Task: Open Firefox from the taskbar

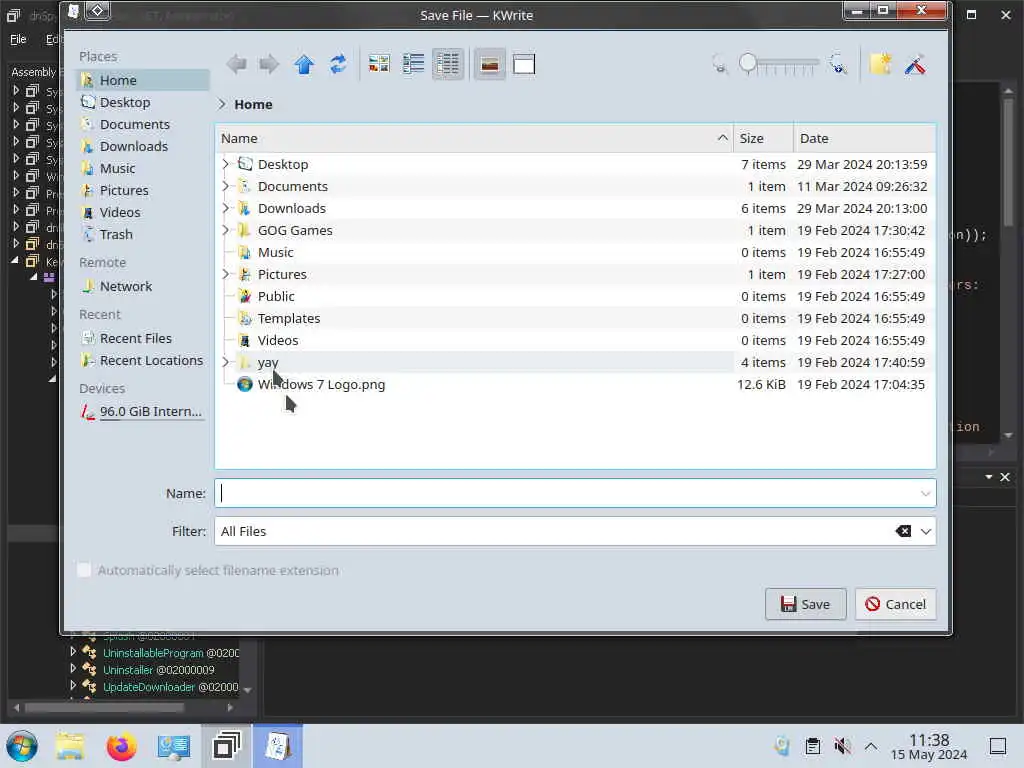Action: coord(121,746)
